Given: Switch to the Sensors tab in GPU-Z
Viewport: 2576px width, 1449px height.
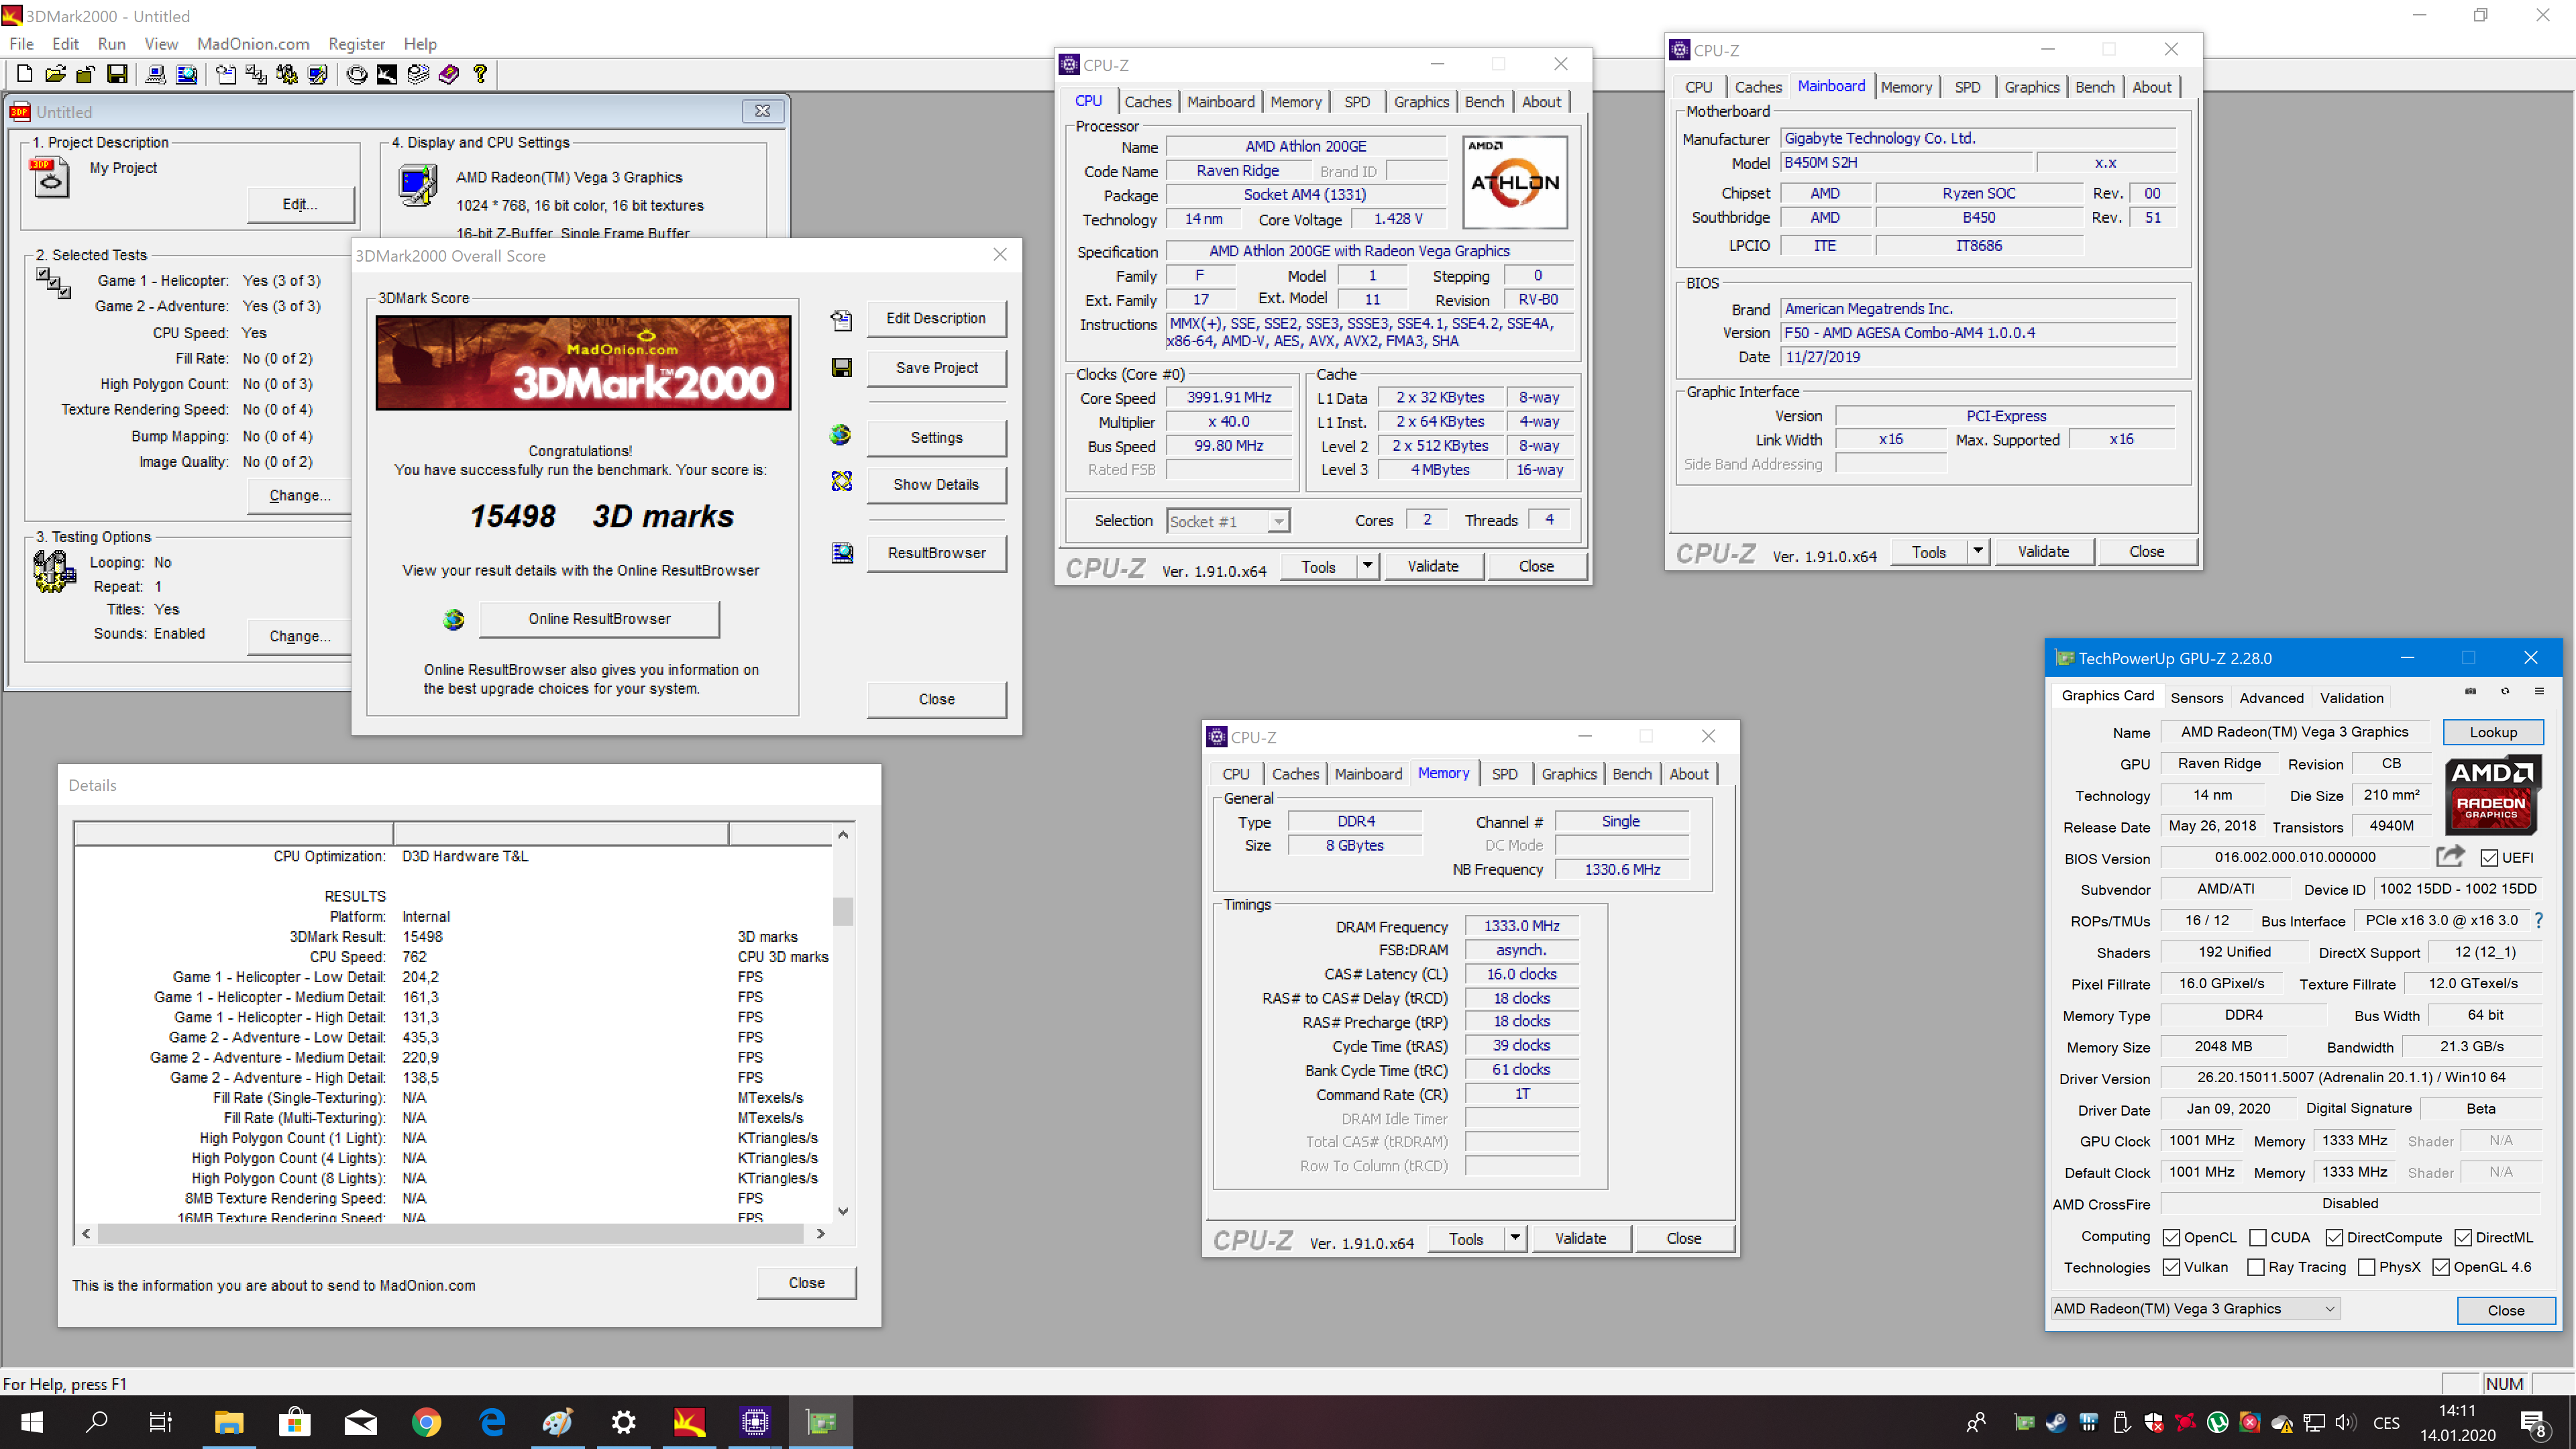Looking at the screenshot, I should (2196, 698).
